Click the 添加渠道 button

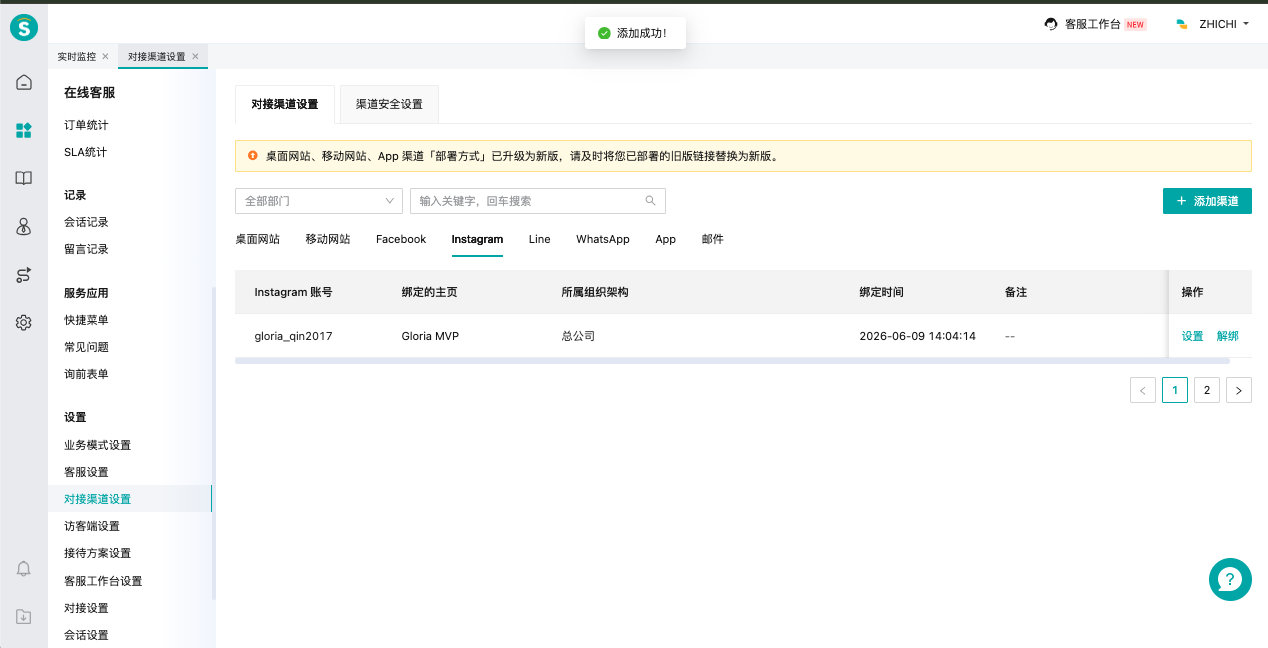coord(1207,201)
